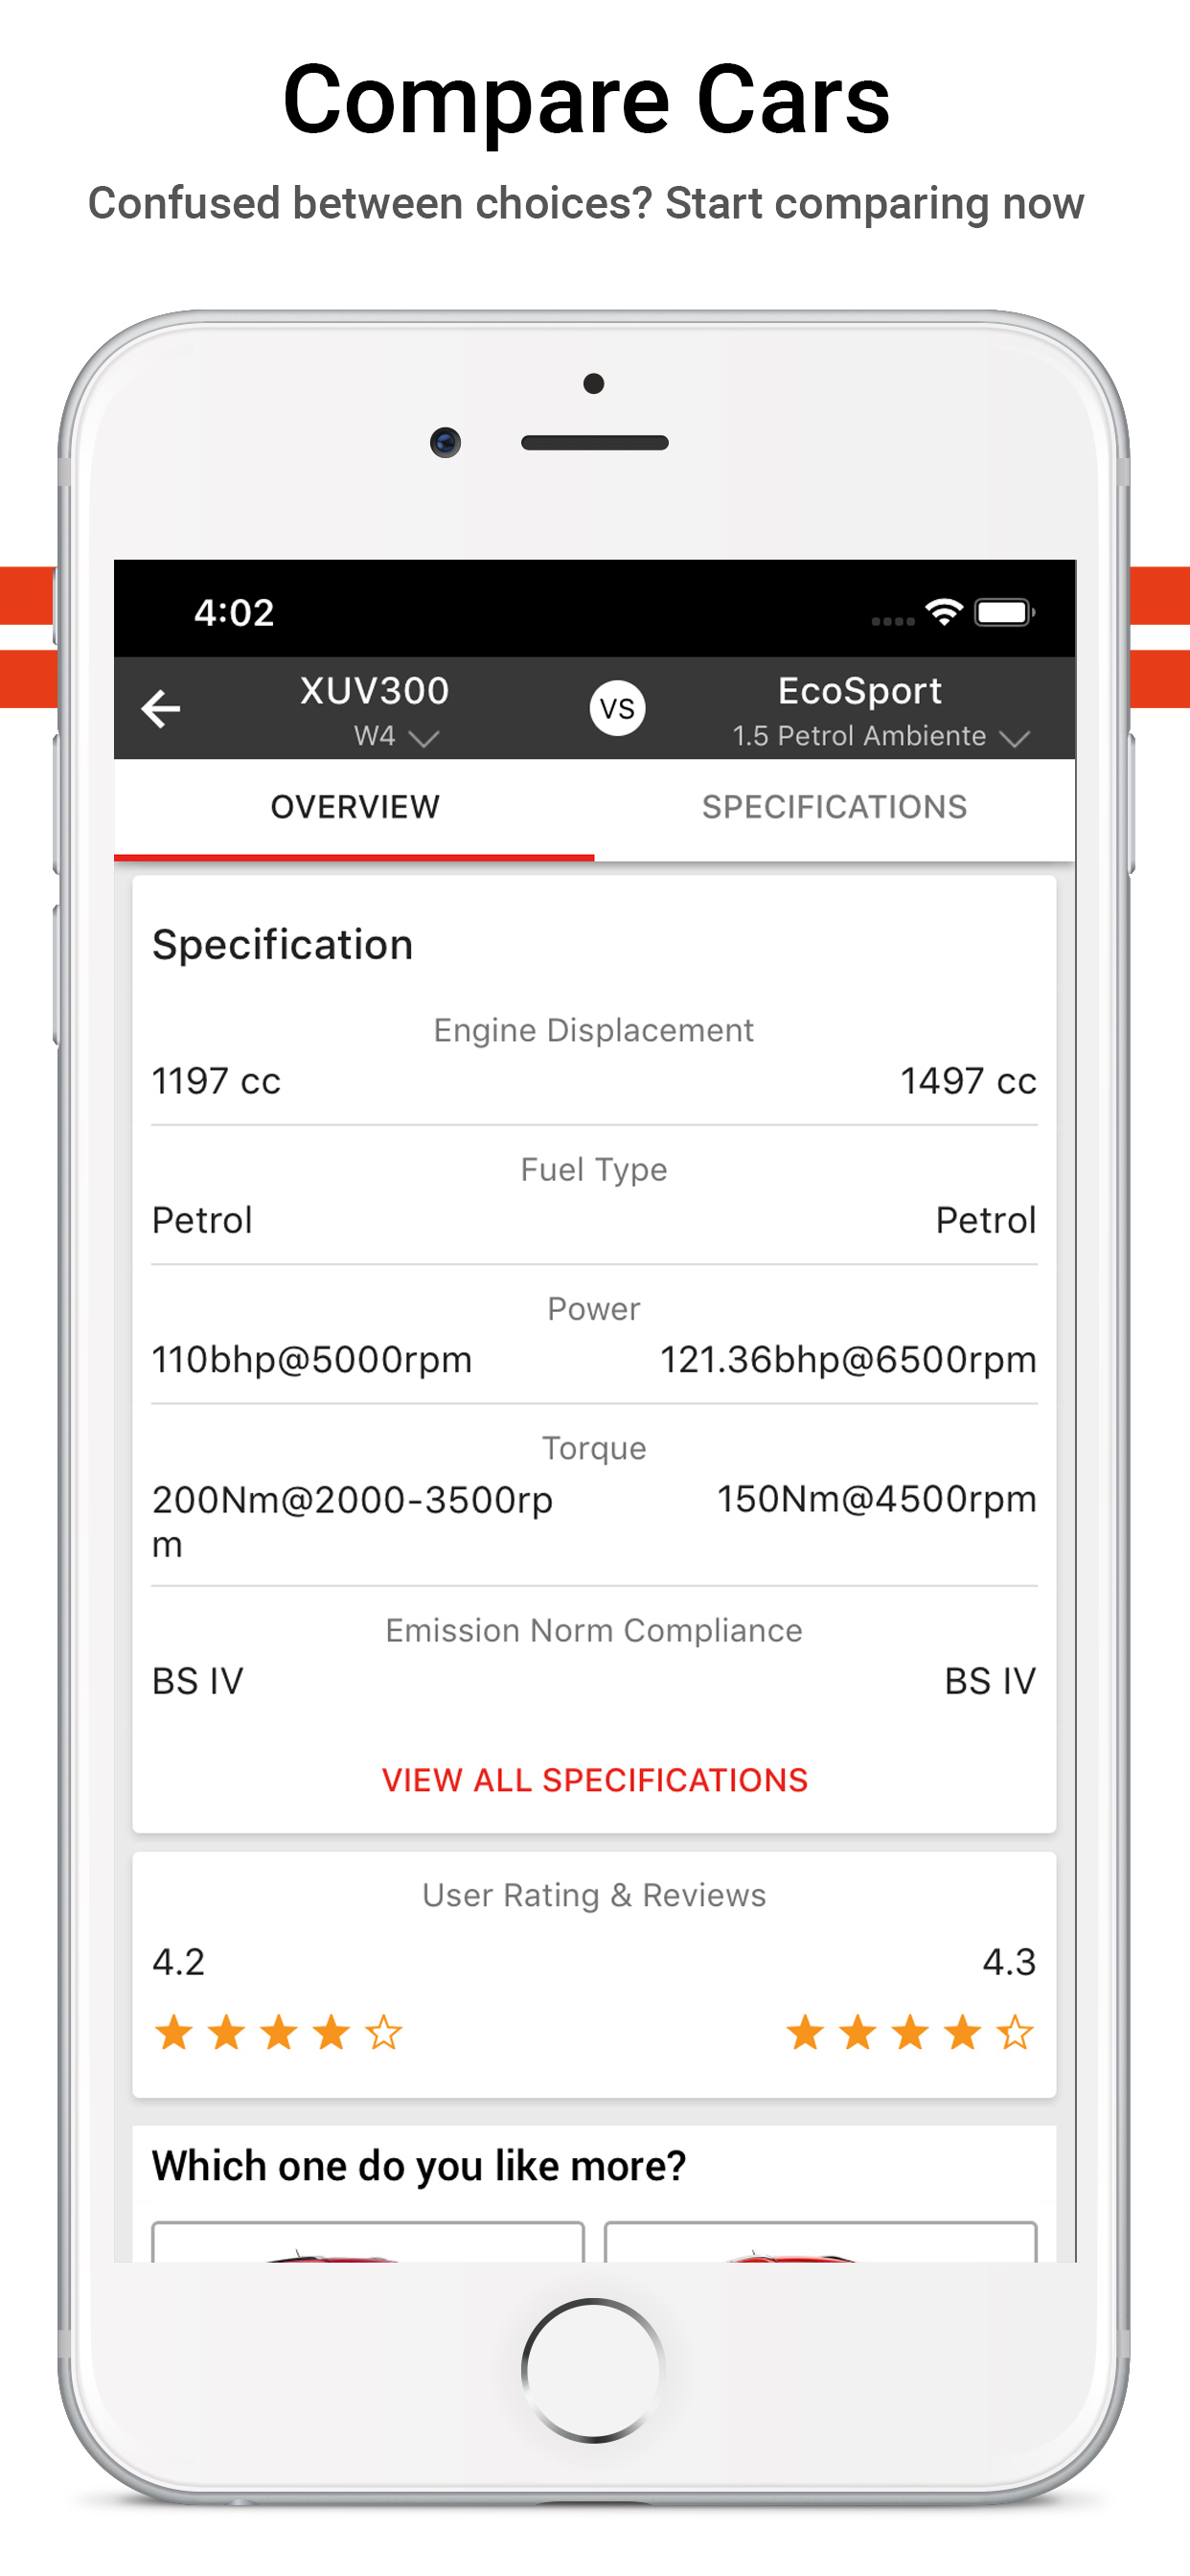Tap the 1197 cc displacement value
The width and height of the screenshot is (1190, 2576).
point(216,1081)
